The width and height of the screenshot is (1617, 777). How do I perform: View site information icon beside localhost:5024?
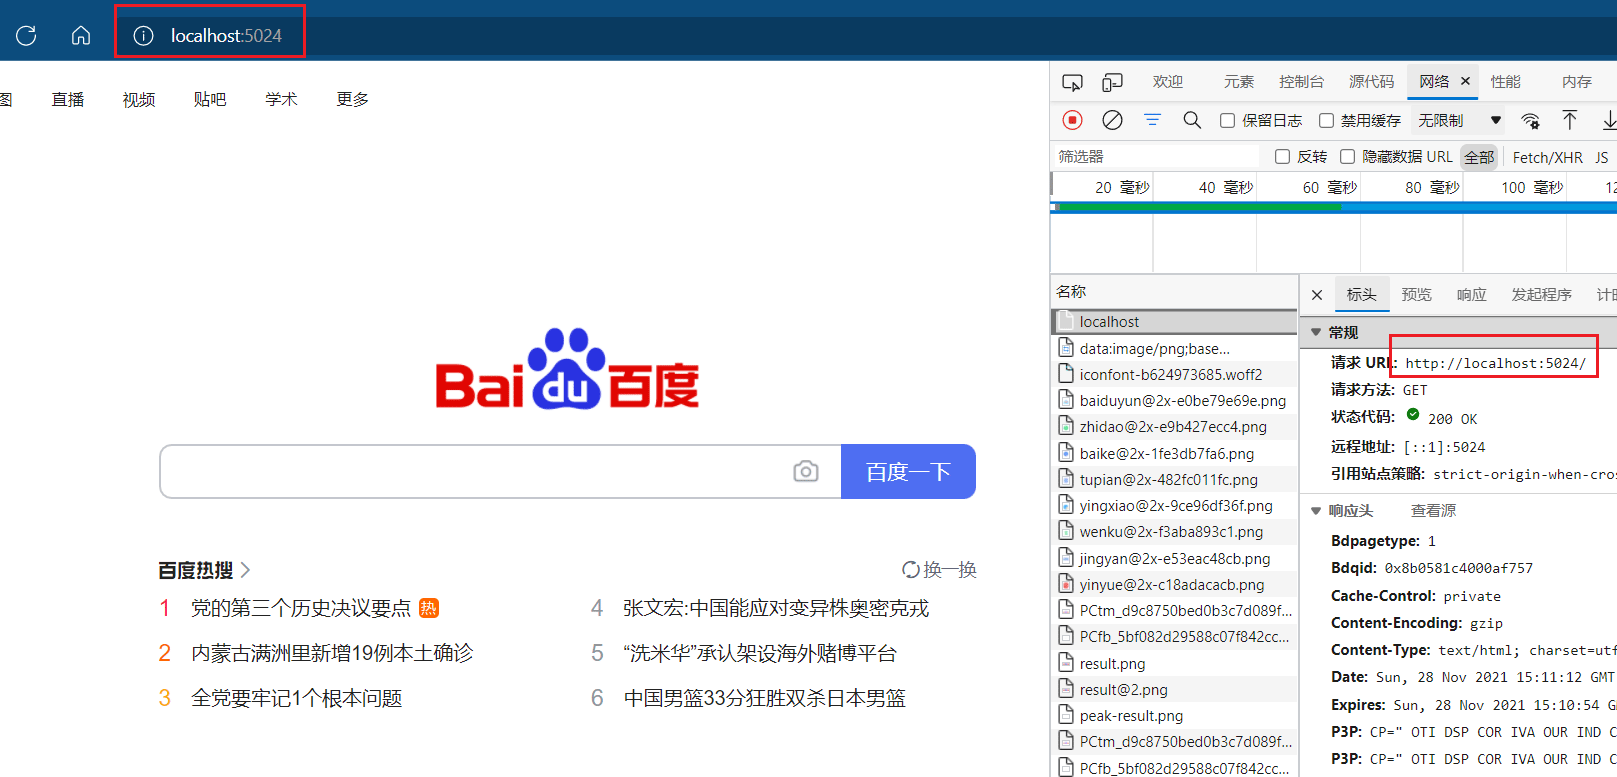click(144, 36)
